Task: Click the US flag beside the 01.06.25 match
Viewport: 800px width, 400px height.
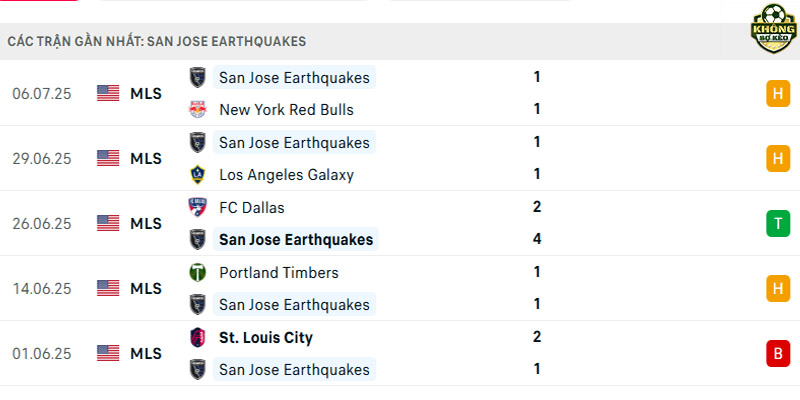Action: click(108, 353)
